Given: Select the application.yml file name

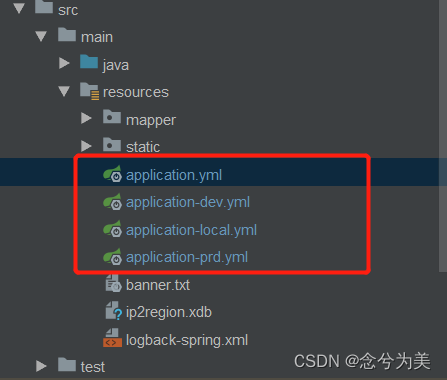Looking at the screenshot, I should pos(174,175).
